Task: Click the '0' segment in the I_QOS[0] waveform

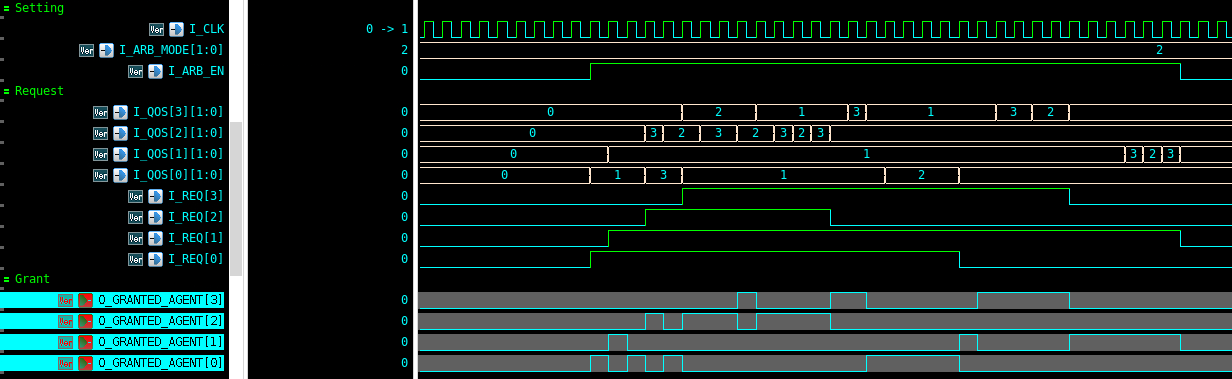Action: 504,175
